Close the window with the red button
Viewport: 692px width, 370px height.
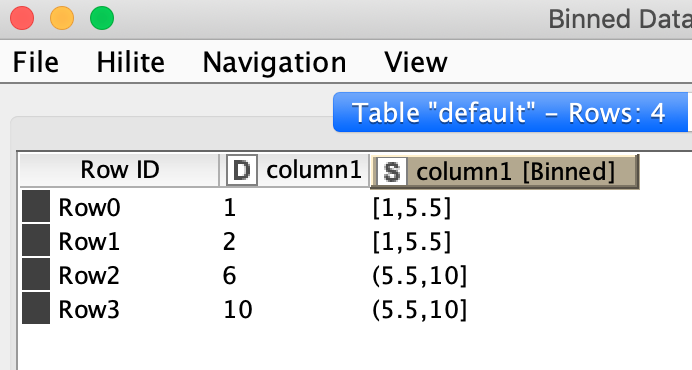[22, 18]
